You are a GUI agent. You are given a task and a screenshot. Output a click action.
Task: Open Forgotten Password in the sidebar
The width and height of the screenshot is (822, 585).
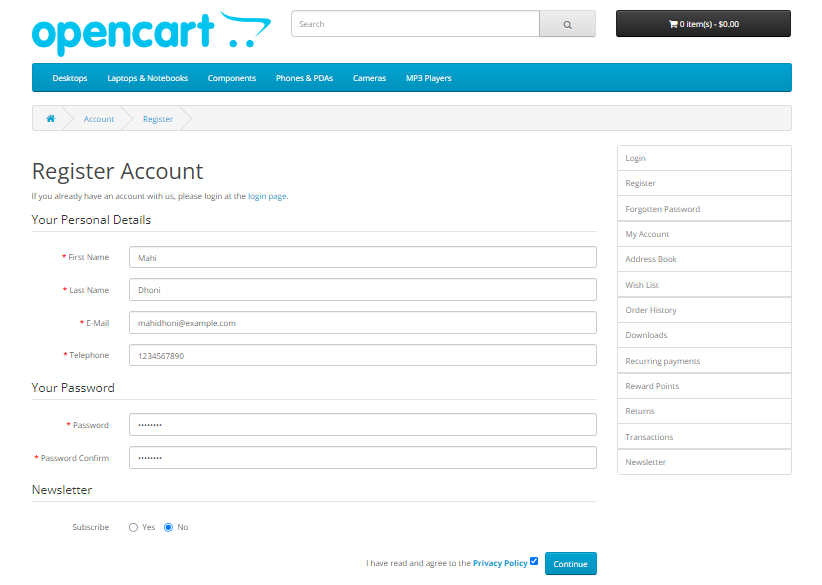(x=662, y=209)
